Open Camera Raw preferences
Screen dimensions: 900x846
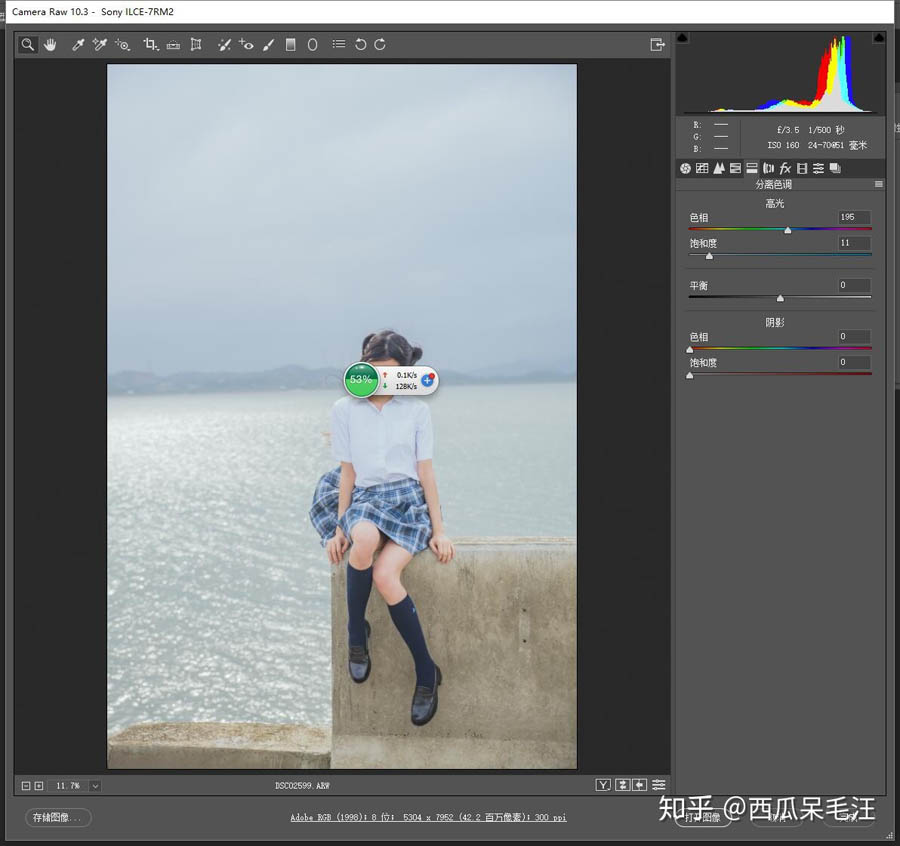click(x=338, y=44)
